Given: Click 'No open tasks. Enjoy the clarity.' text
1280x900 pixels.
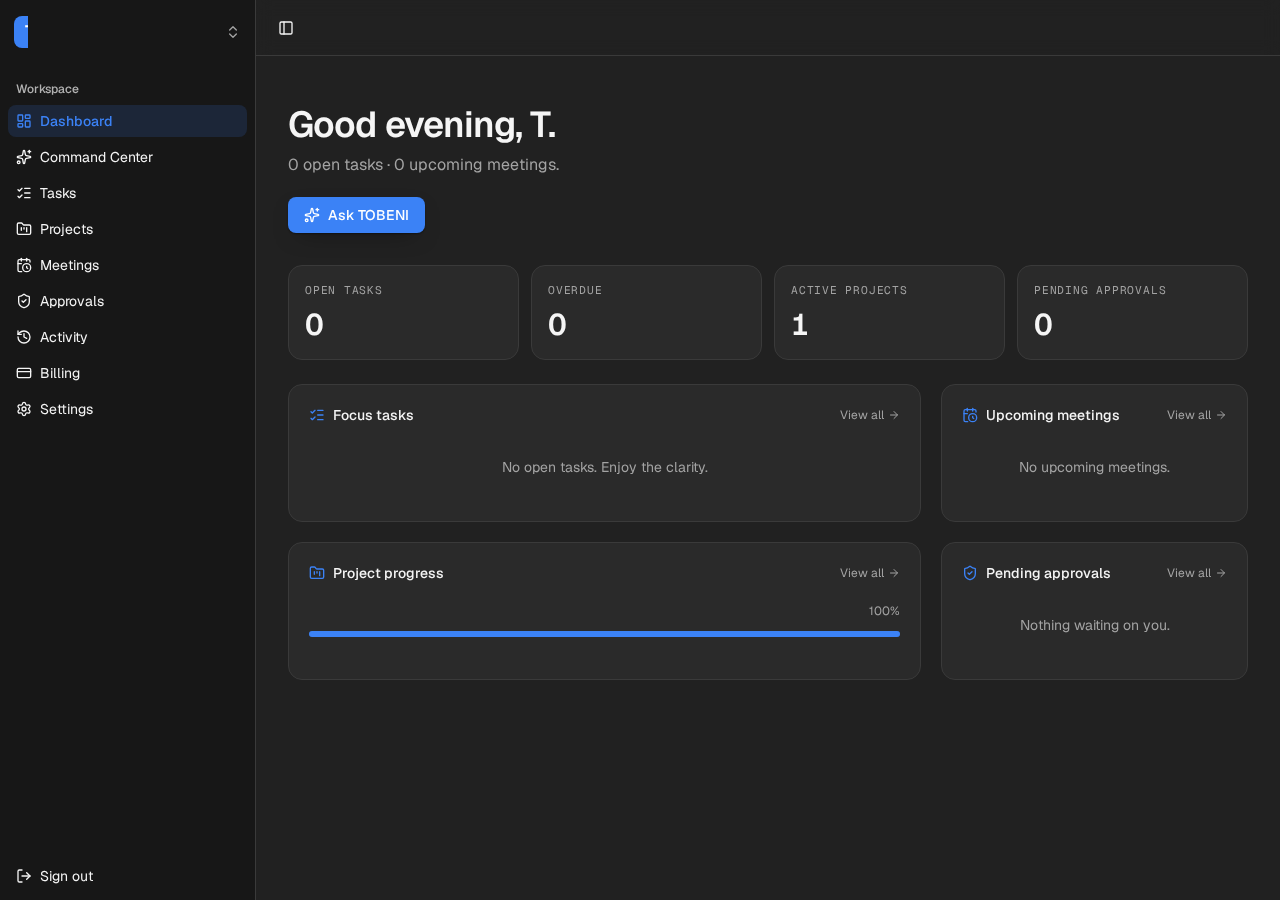Looking at the screenshot, I should click(x=605, y=467).
